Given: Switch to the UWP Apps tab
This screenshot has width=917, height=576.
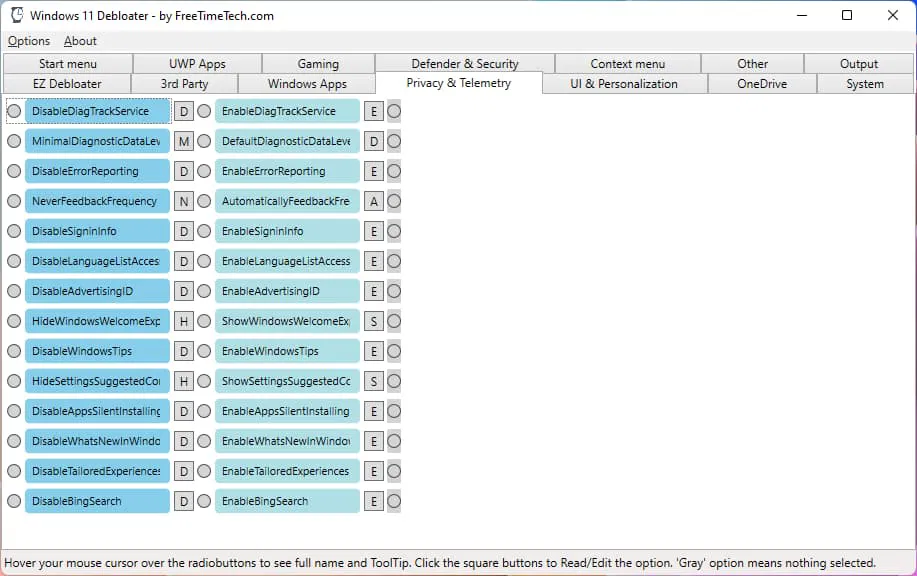Looking at the screenshot, I should (x=197, y=64).
